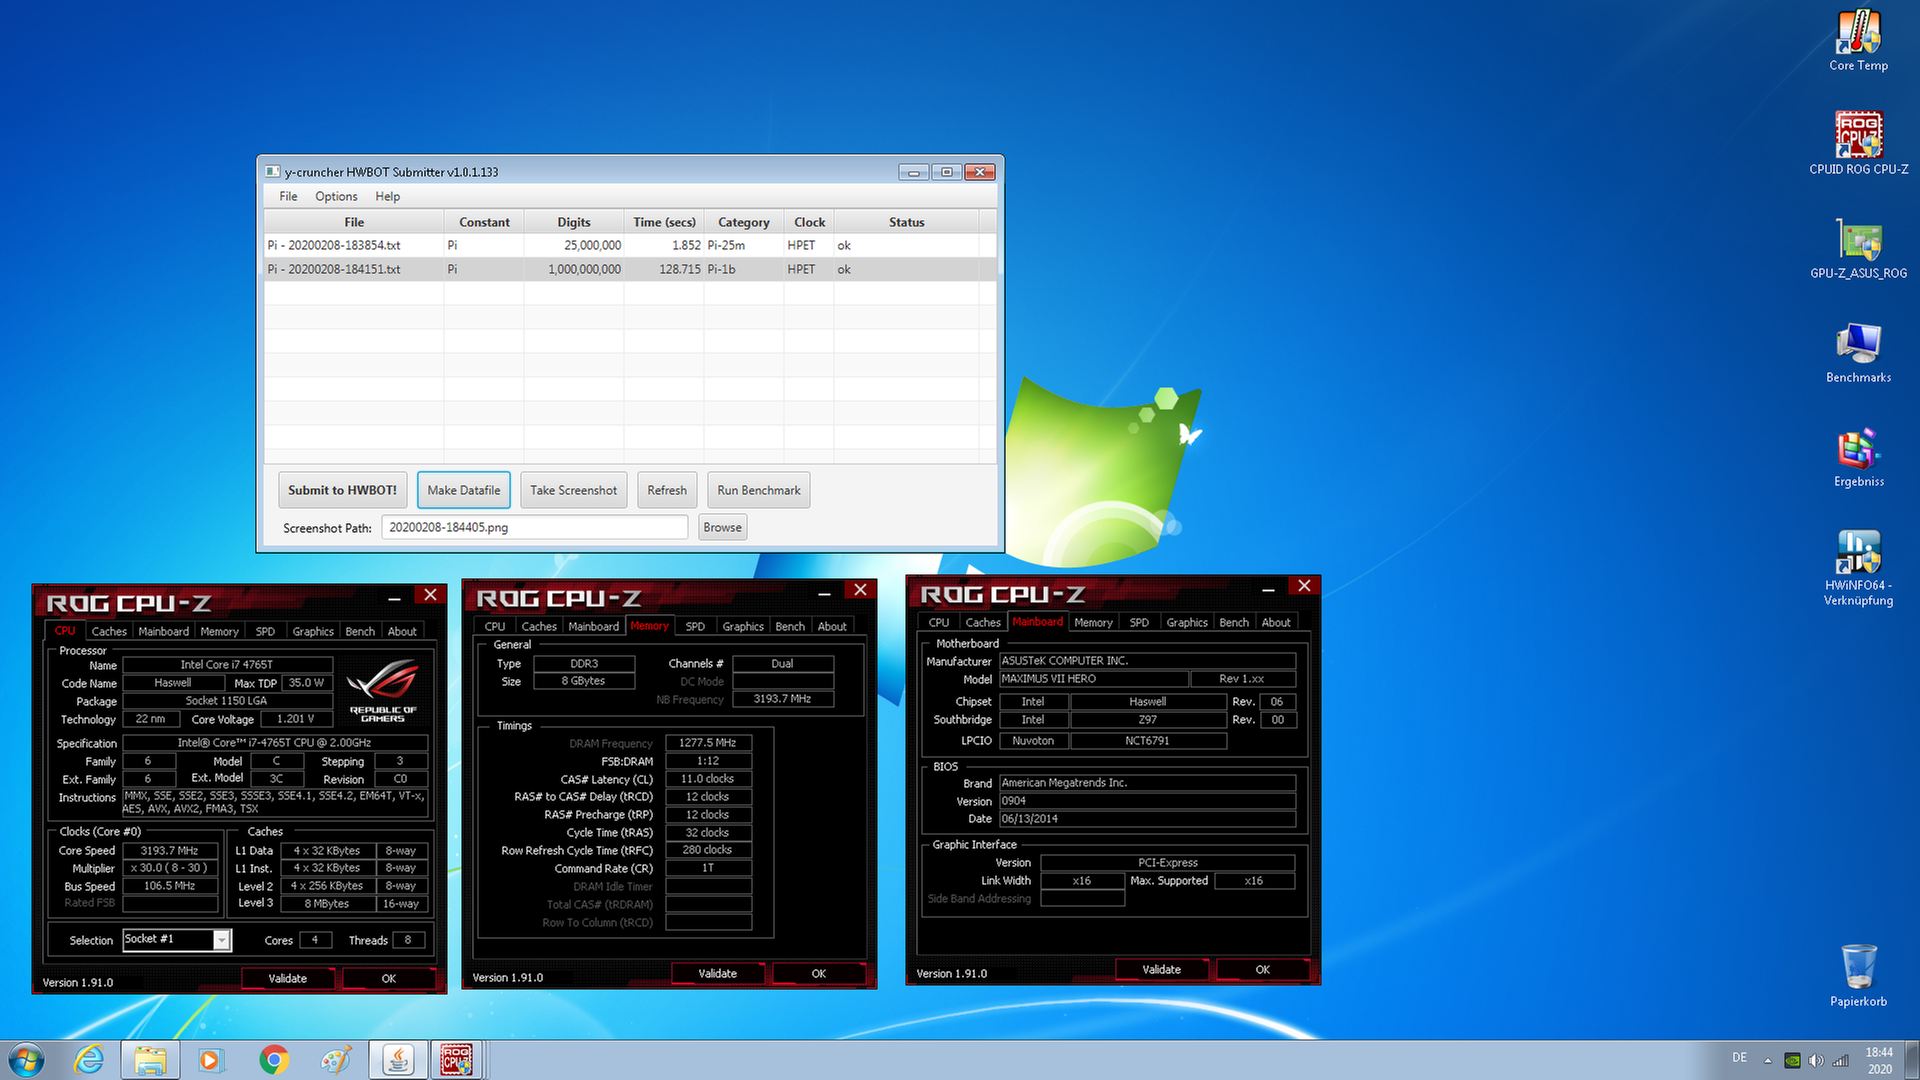Sort by the Category column header

(744, 222)
